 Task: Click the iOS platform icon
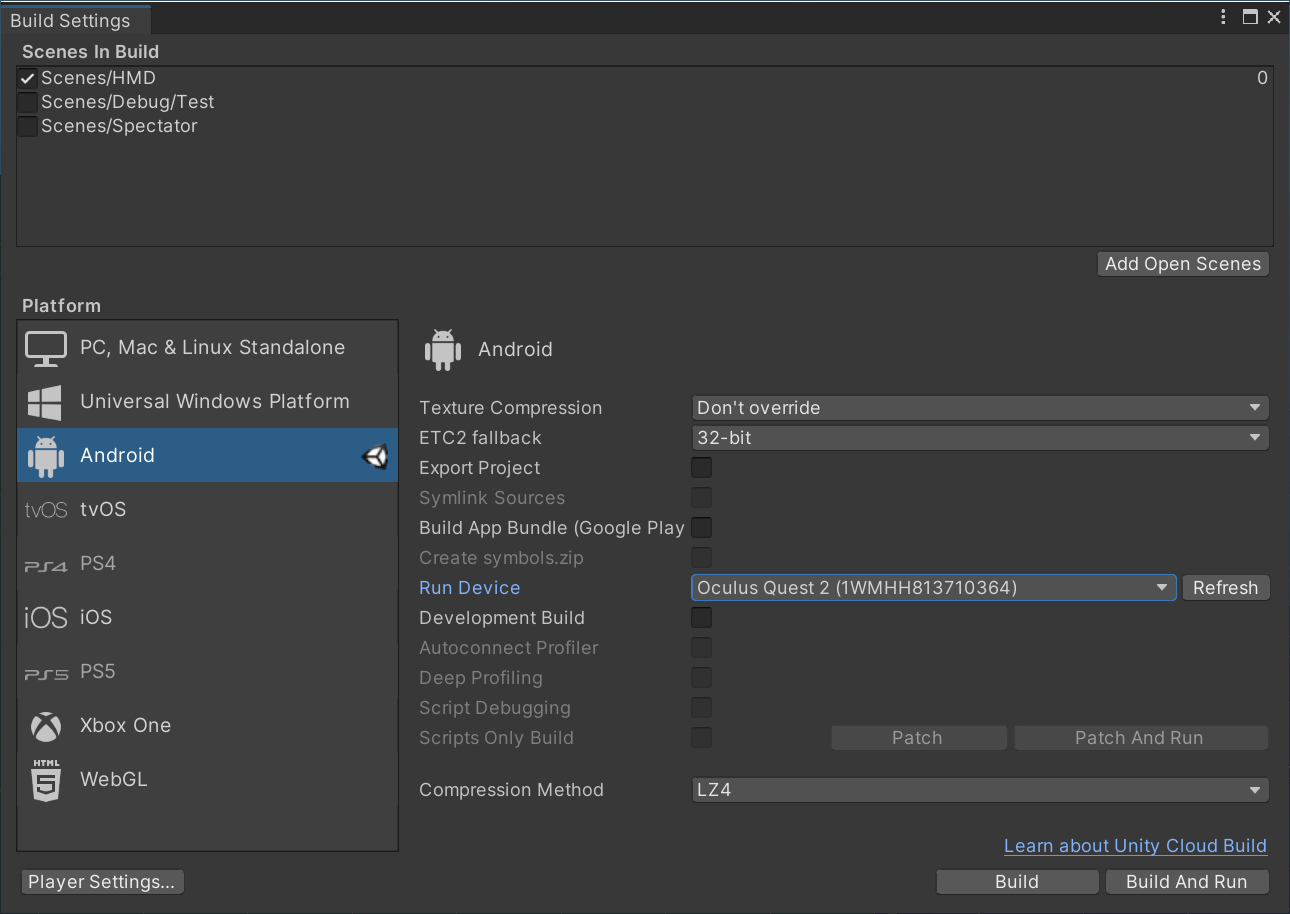46,618
